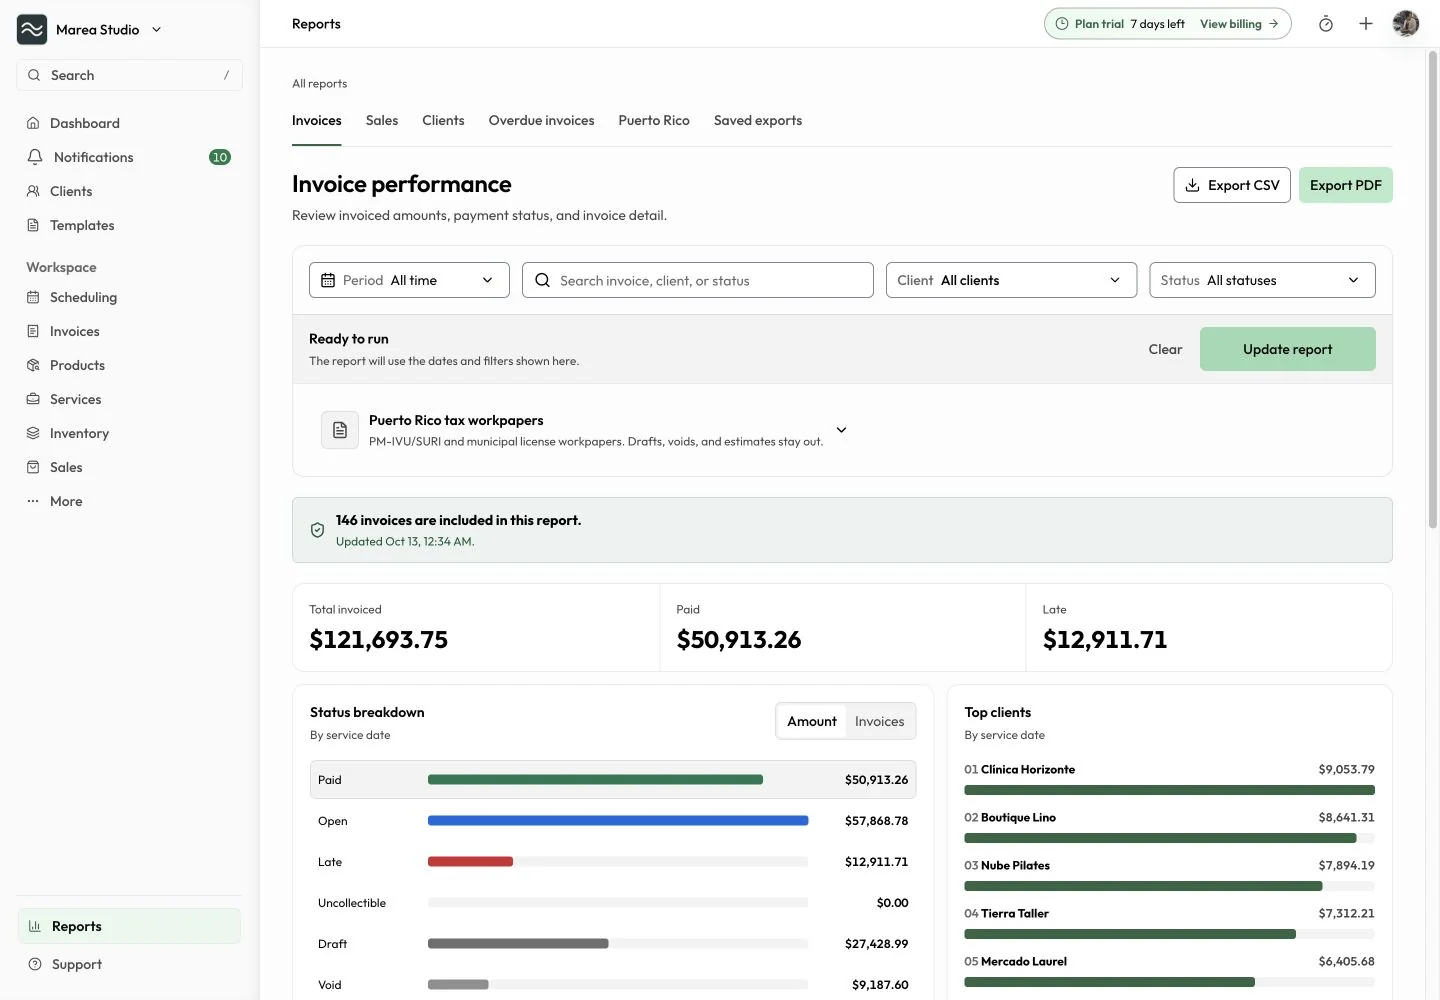Open Support in the sidebar
The width and height of the screenshot is (1440, 1000).
pyautogui.click(x=129, y=964)
